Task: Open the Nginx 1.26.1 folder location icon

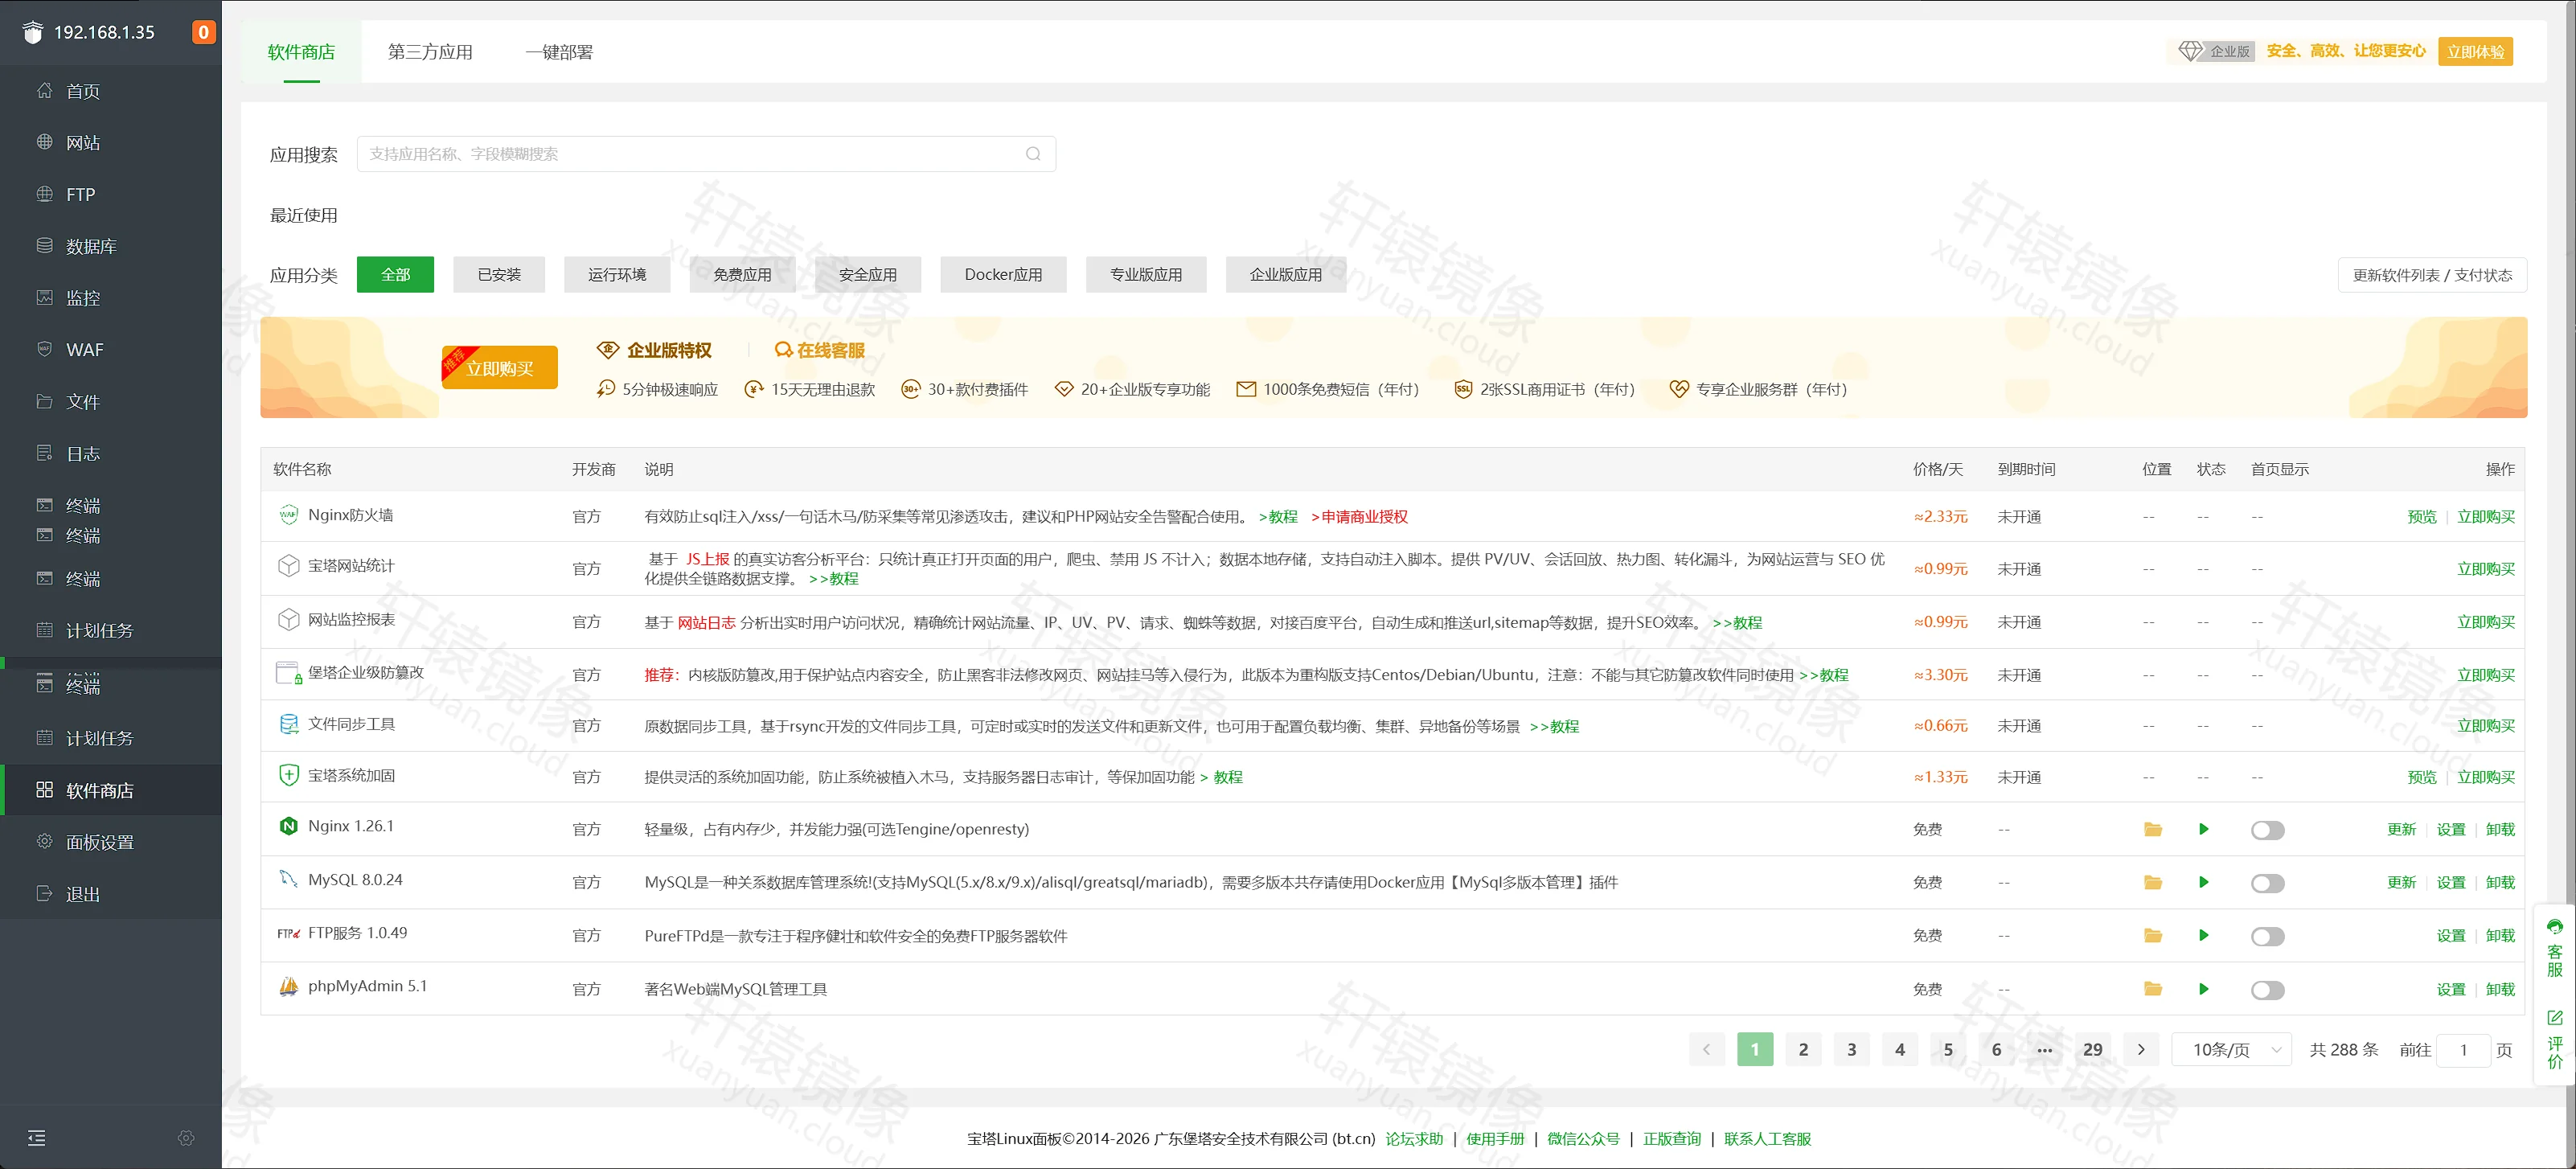Action: coord(2153,829)
